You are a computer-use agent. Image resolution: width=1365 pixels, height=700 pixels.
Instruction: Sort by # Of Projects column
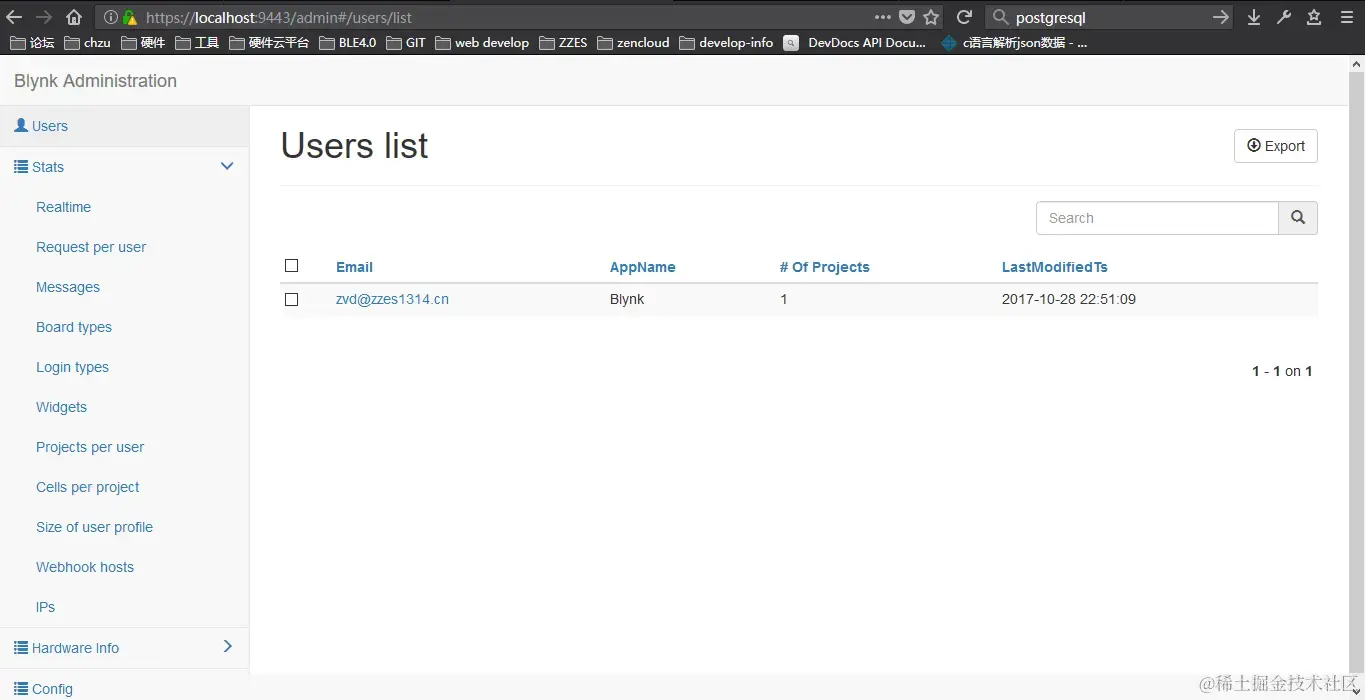click(x=825, y=267)
